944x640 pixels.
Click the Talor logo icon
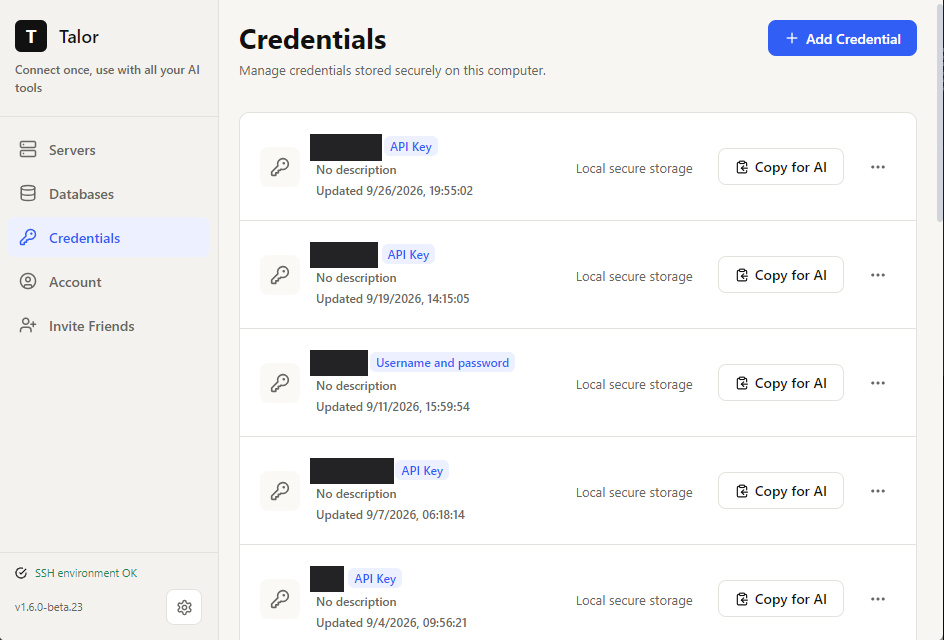click(x=31, y=36)
